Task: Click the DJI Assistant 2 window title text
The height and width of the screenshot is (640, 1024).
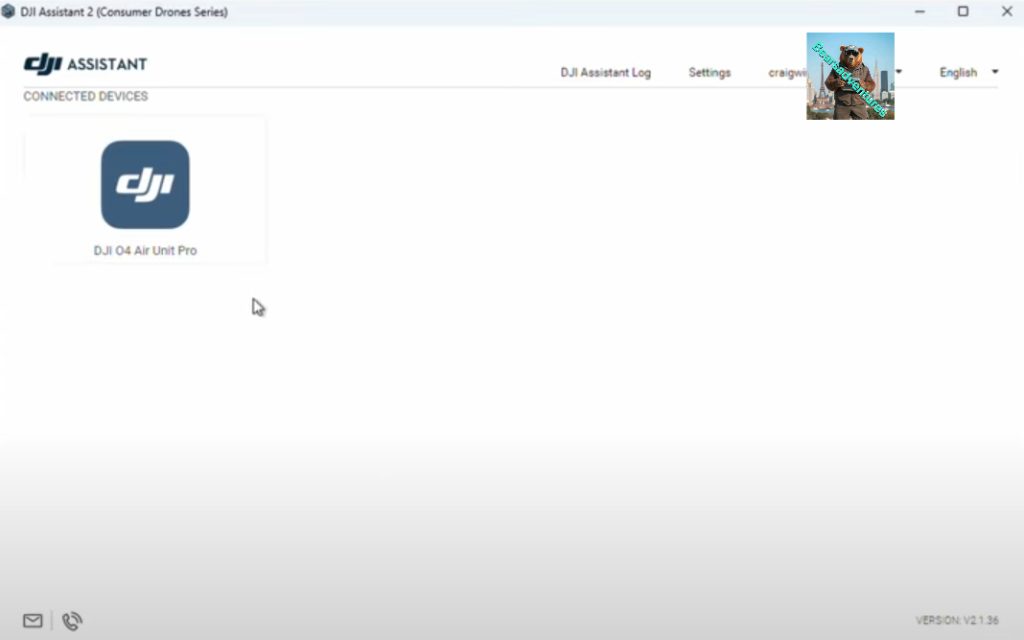Action: [124, 12]
